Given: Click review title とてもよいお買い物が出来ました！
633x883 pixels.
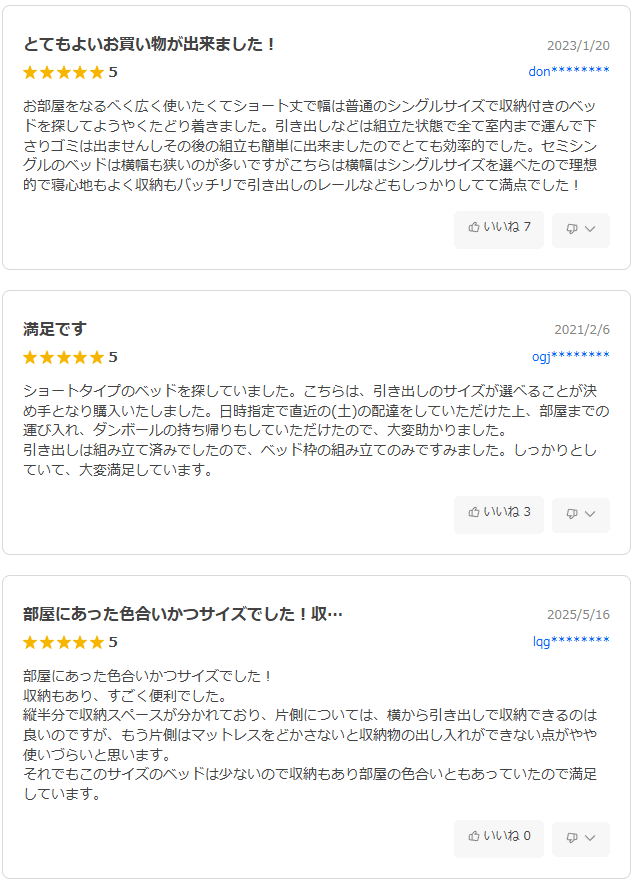Looking at the screenshot, I should coord(150,45).
